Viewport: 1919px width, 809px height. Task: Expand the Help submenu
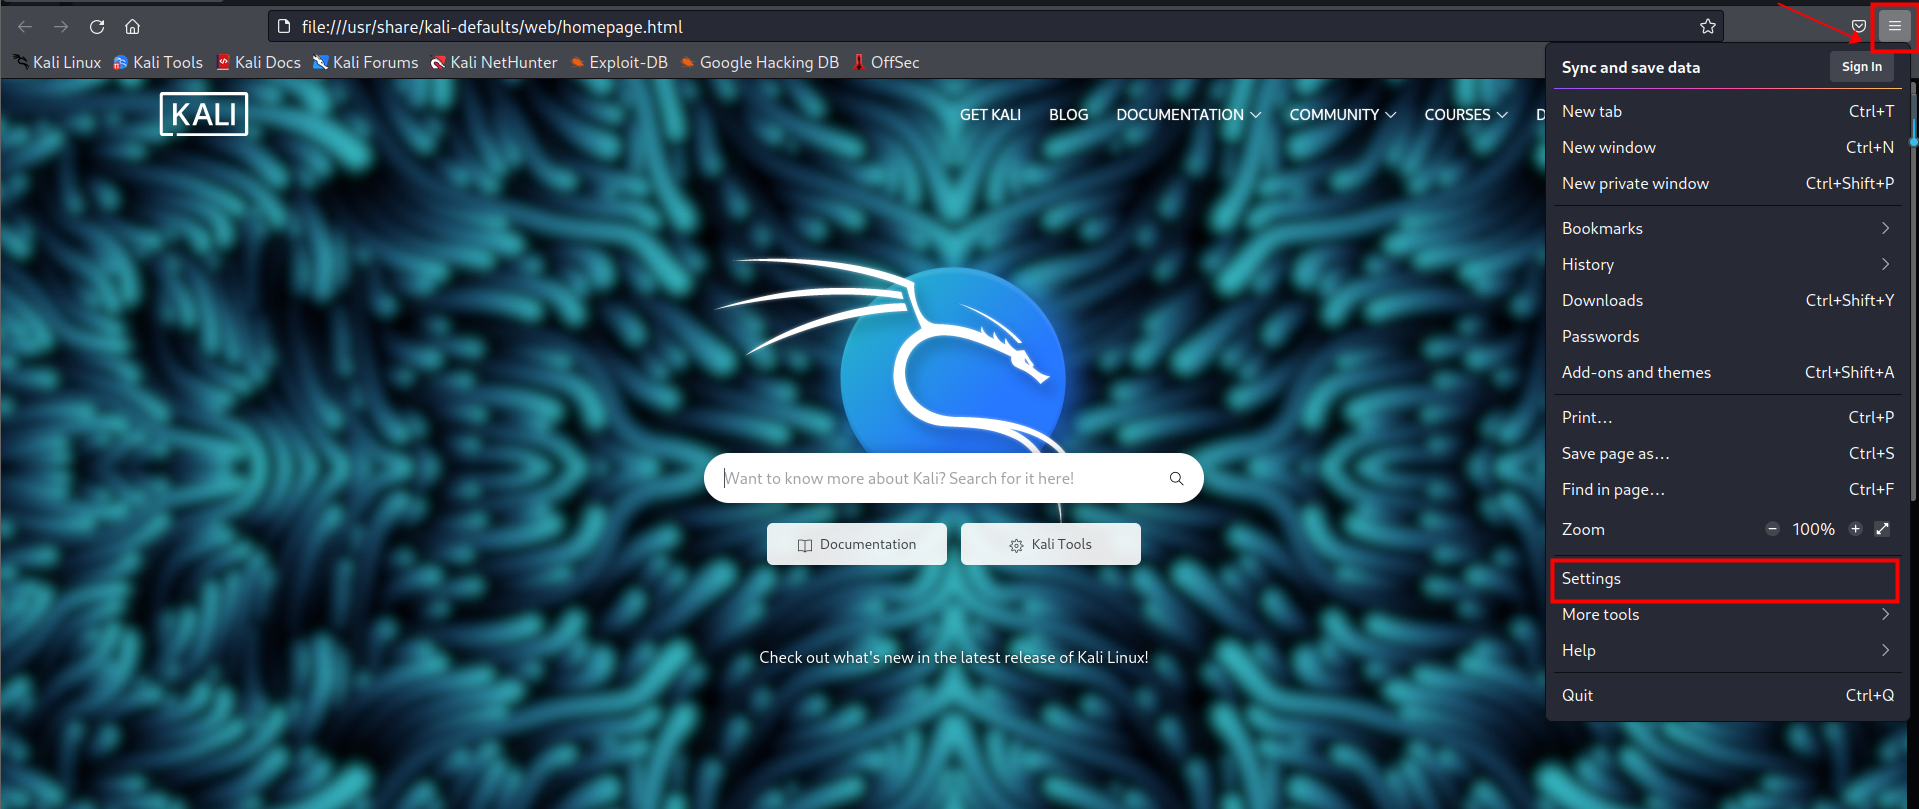point(1728,650)
